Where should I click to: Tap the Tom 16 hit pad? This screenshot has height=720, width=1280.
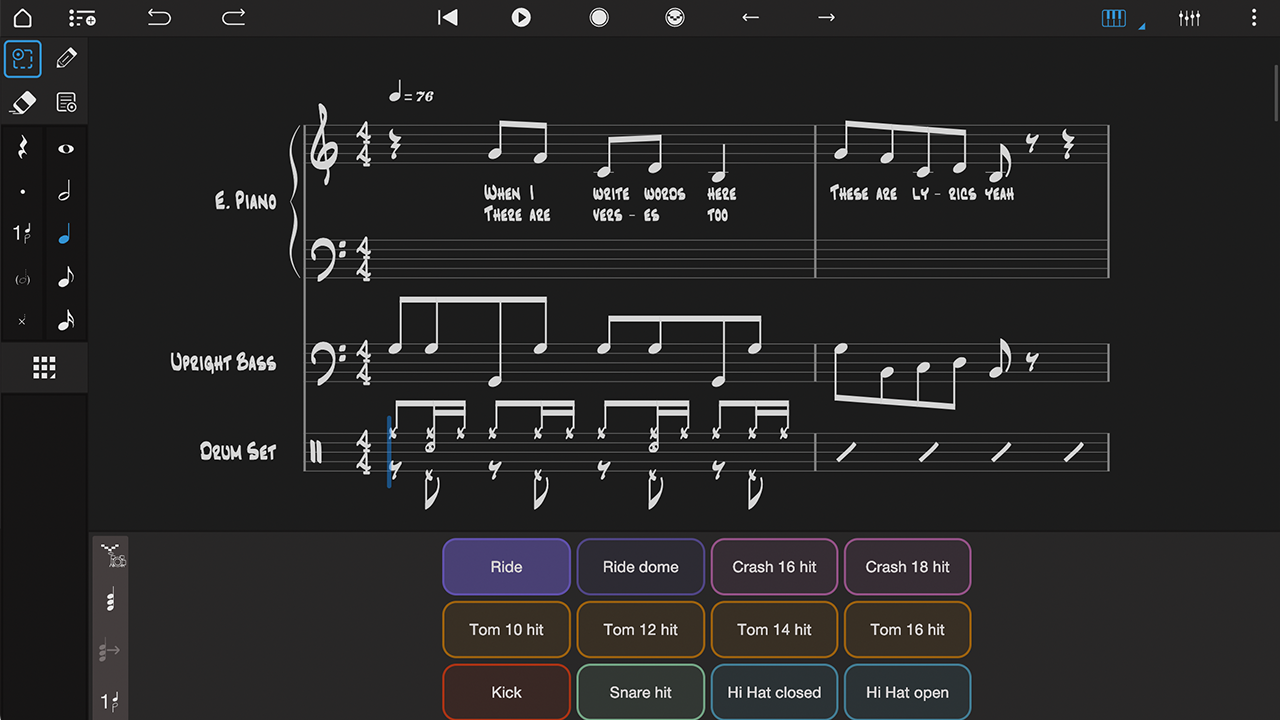point(907,630)
